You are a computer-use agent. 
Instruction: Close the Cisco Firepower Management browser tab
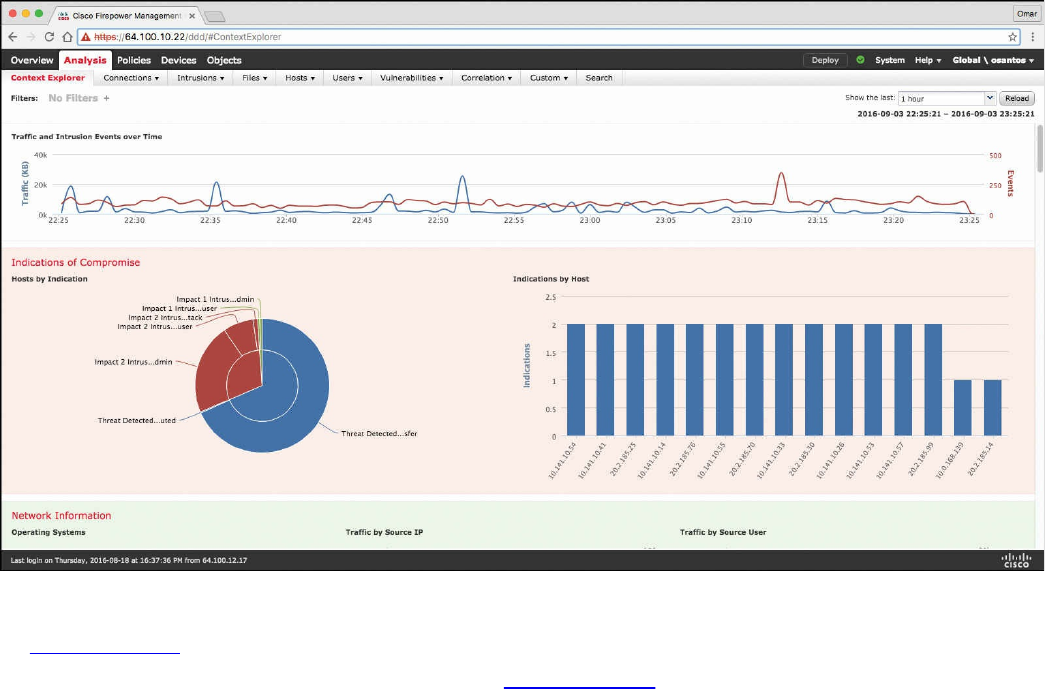(193, 15)
